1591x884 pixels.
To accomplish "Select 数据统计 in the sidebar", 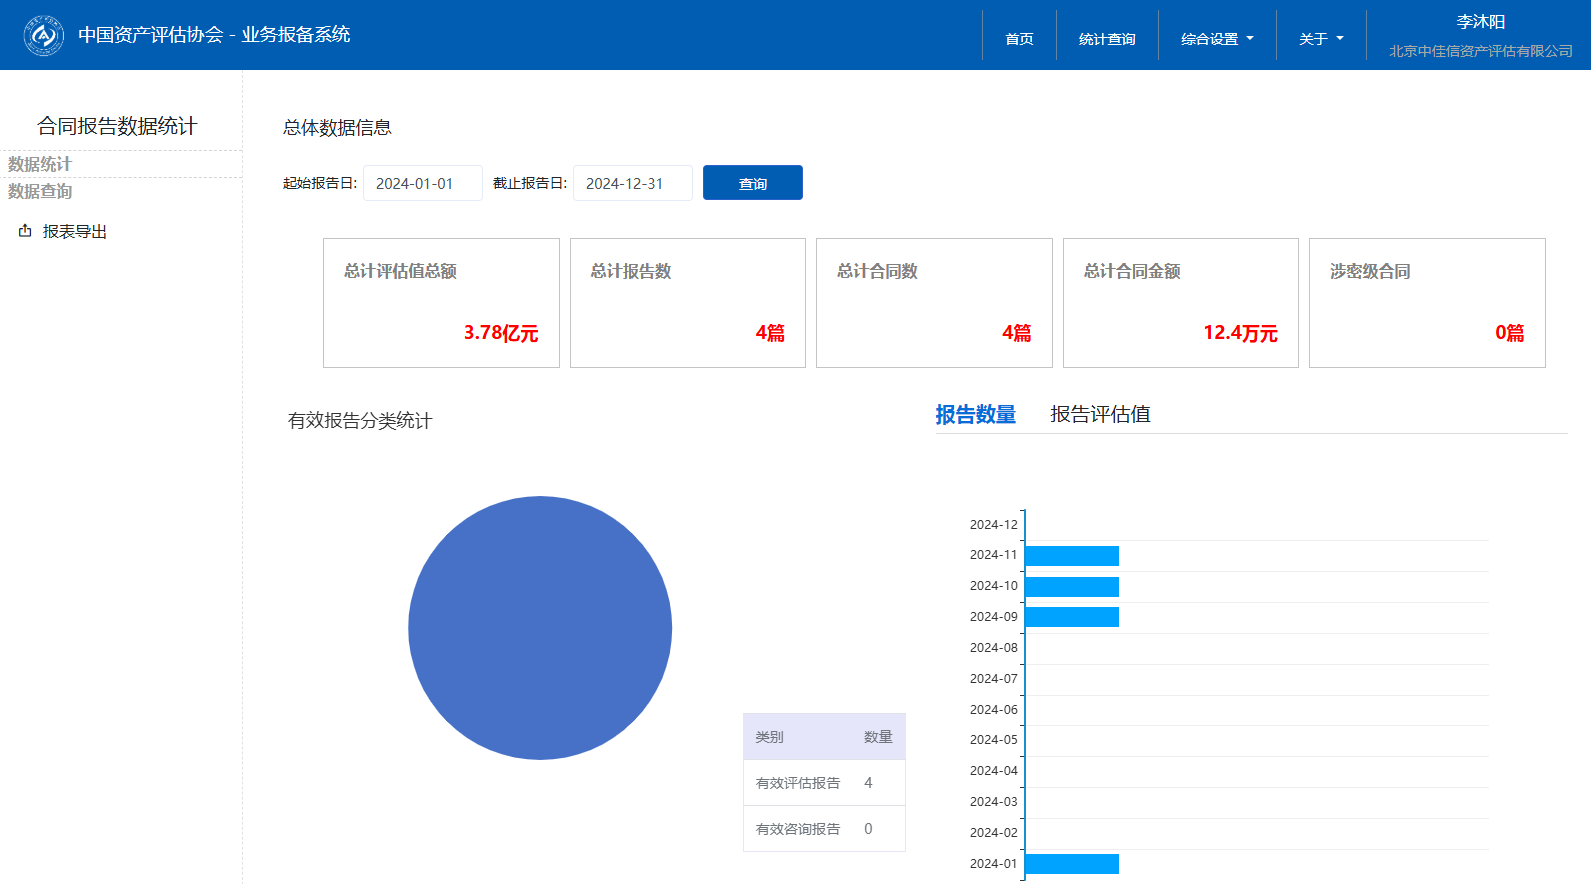I will click(x=40, y=164).
